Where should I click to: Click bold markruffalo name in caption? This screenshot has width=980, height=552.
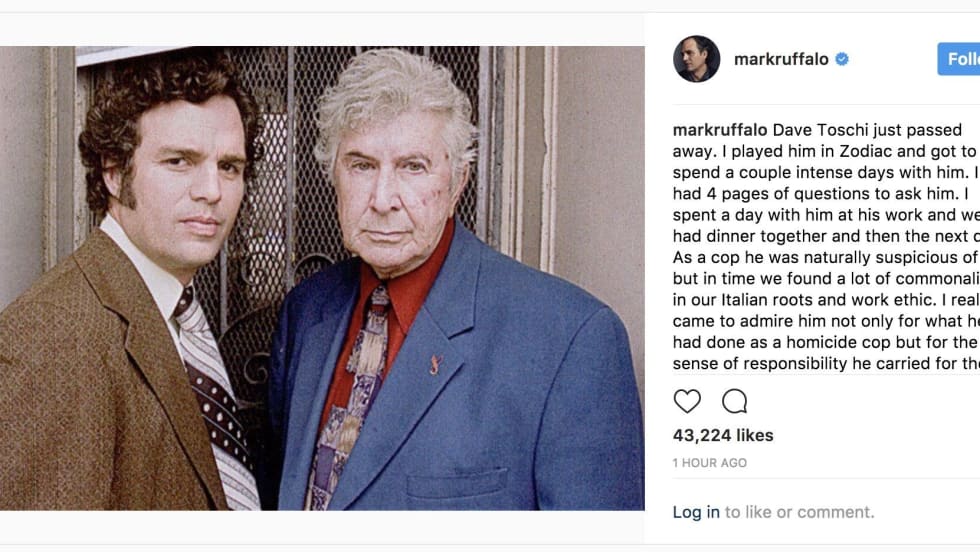[720, 130]
